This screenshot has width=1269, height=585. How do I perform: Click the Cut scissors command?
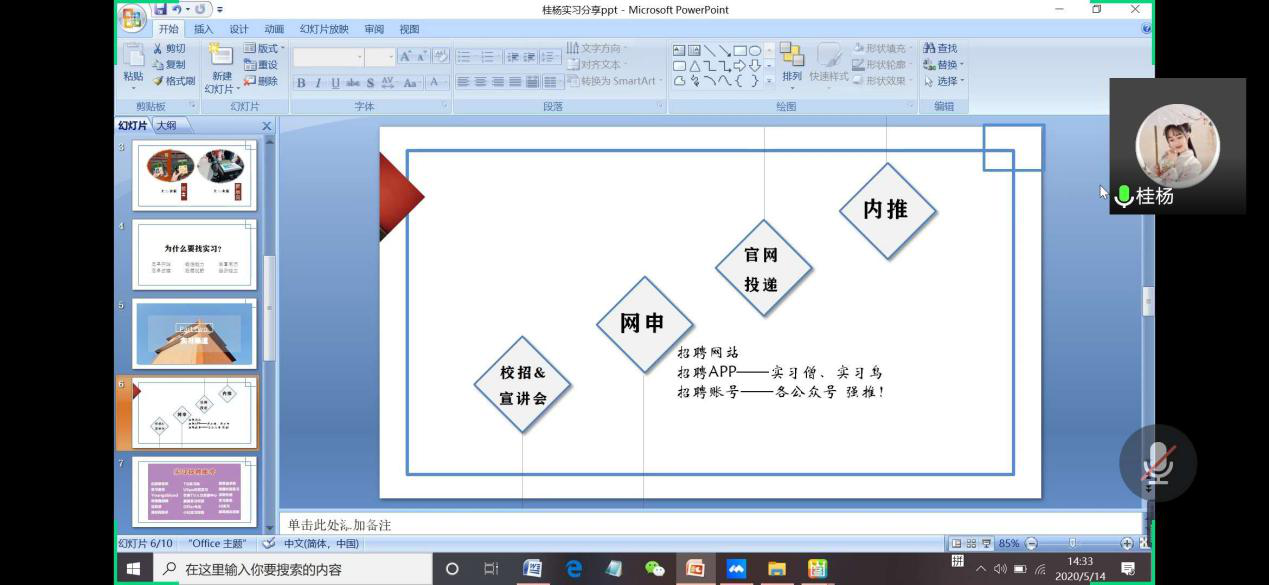tap(168, 48)
